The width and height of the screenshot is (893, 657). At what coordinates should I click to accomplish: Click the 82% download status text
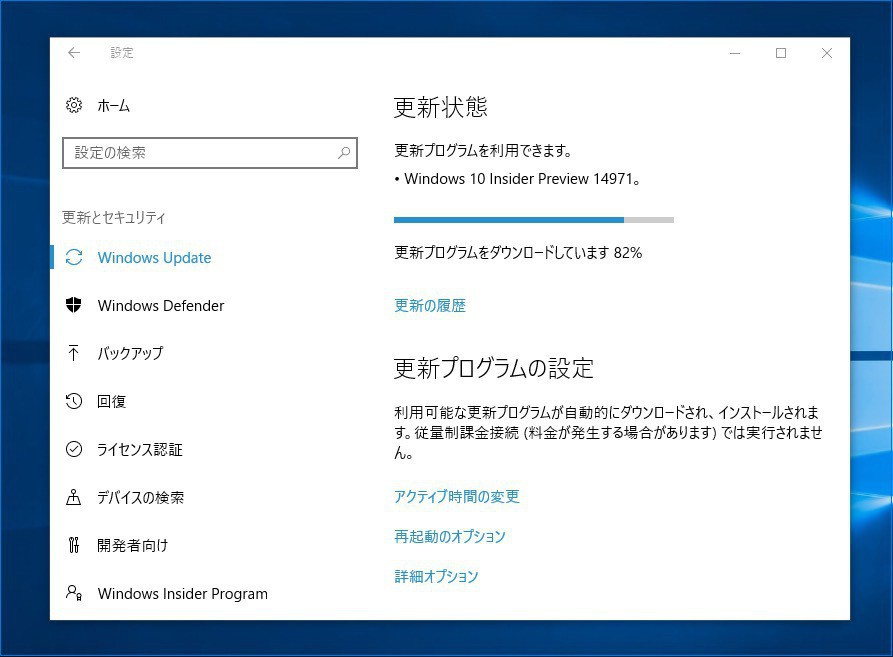point(518,252)
